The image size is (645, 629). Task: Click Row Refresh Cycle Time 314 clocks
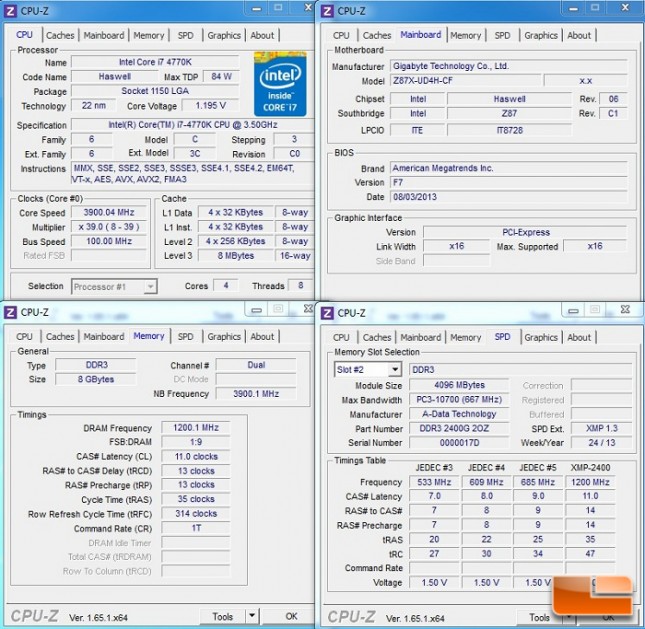196,513
